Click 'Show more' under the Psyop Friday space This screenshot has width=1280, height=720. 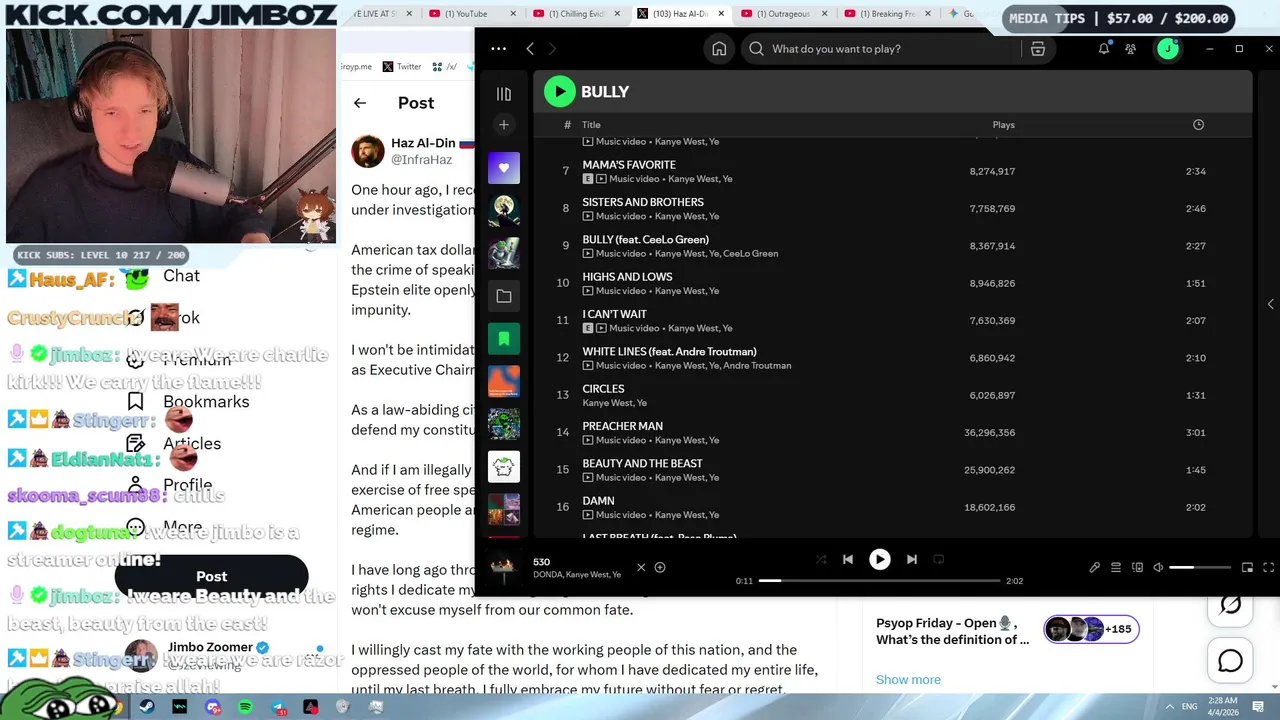tap(908, 680)
